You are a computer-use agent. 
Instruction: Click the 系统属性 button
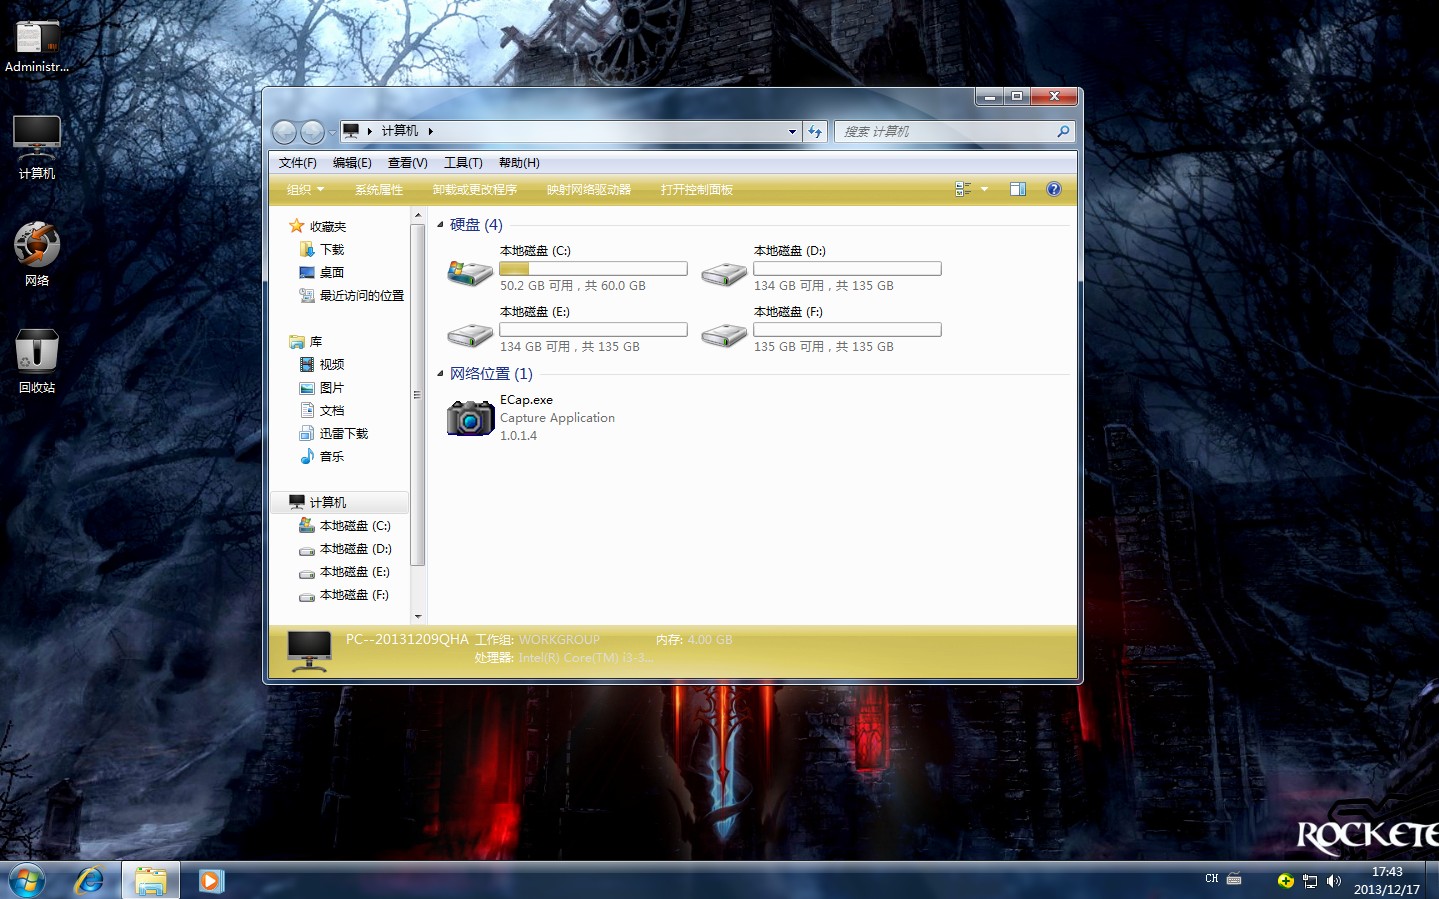(x=379, y=189)
